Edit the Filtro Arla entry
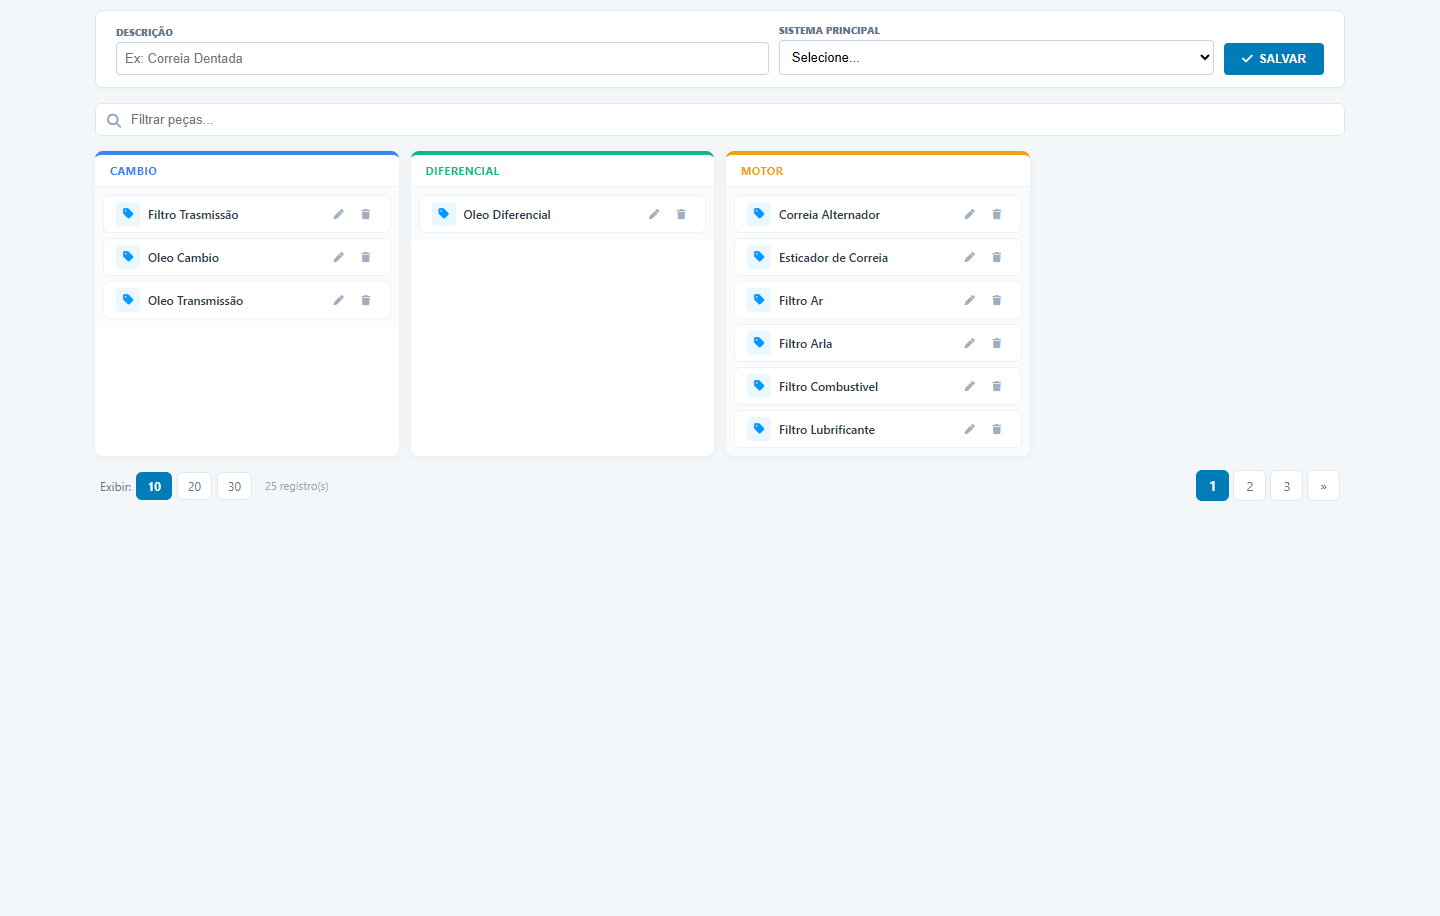 [970, 343]
